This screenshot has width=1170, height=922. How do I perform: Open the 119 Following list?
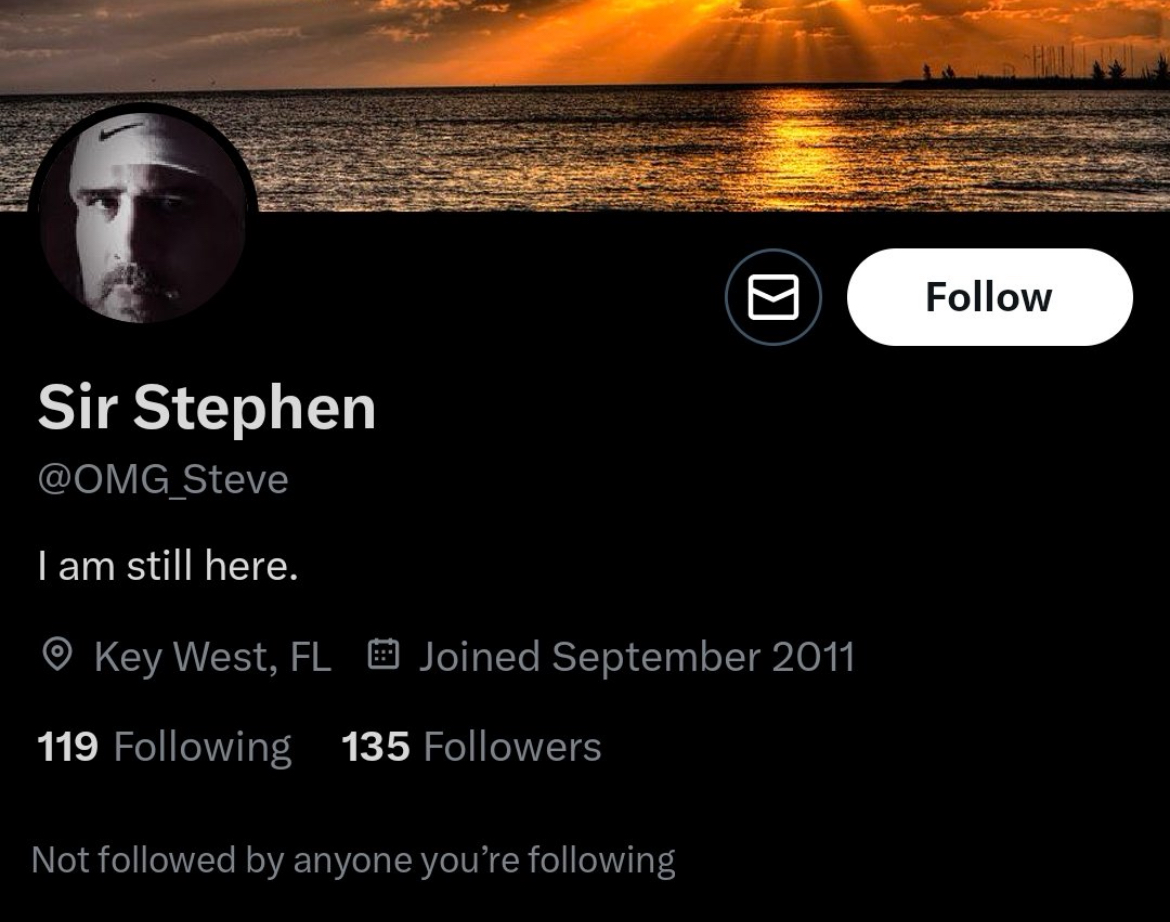click(x=164, y=747)
